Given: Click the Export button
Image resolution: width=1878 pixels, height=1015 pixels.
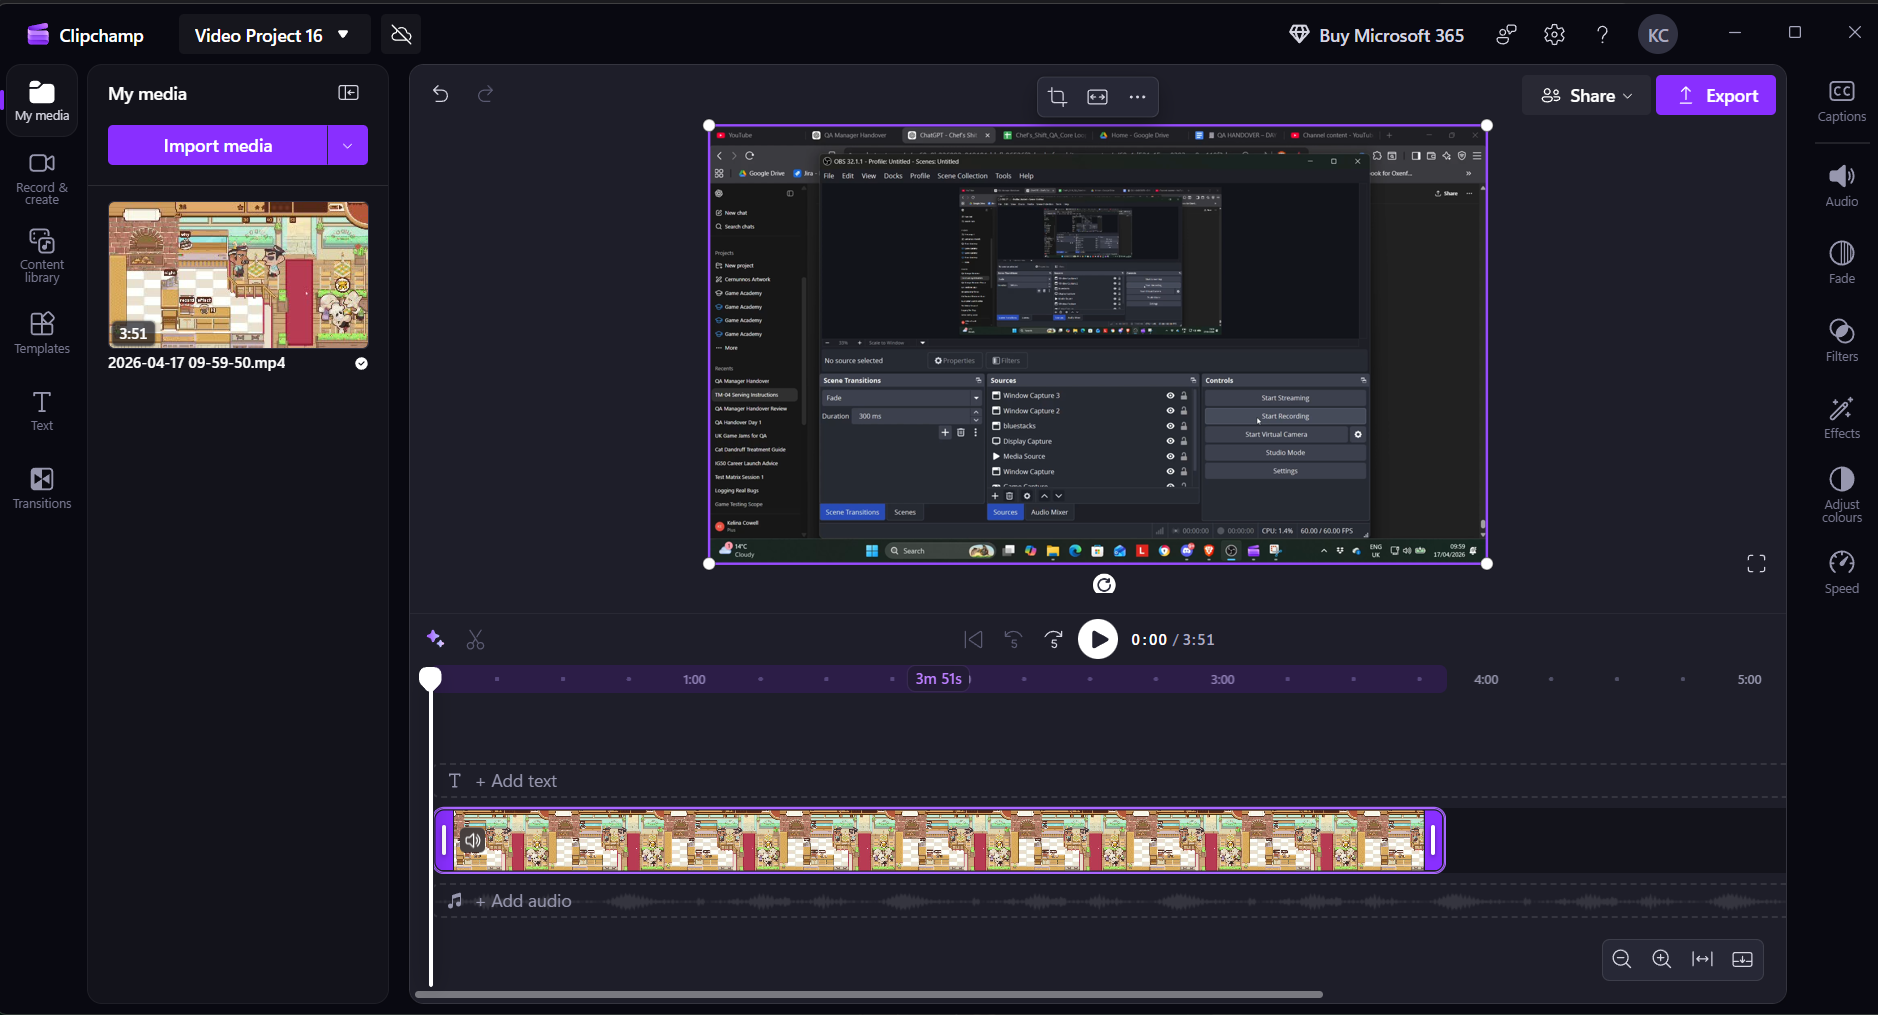Looking at the screenshot, I should pos(1716,96).
